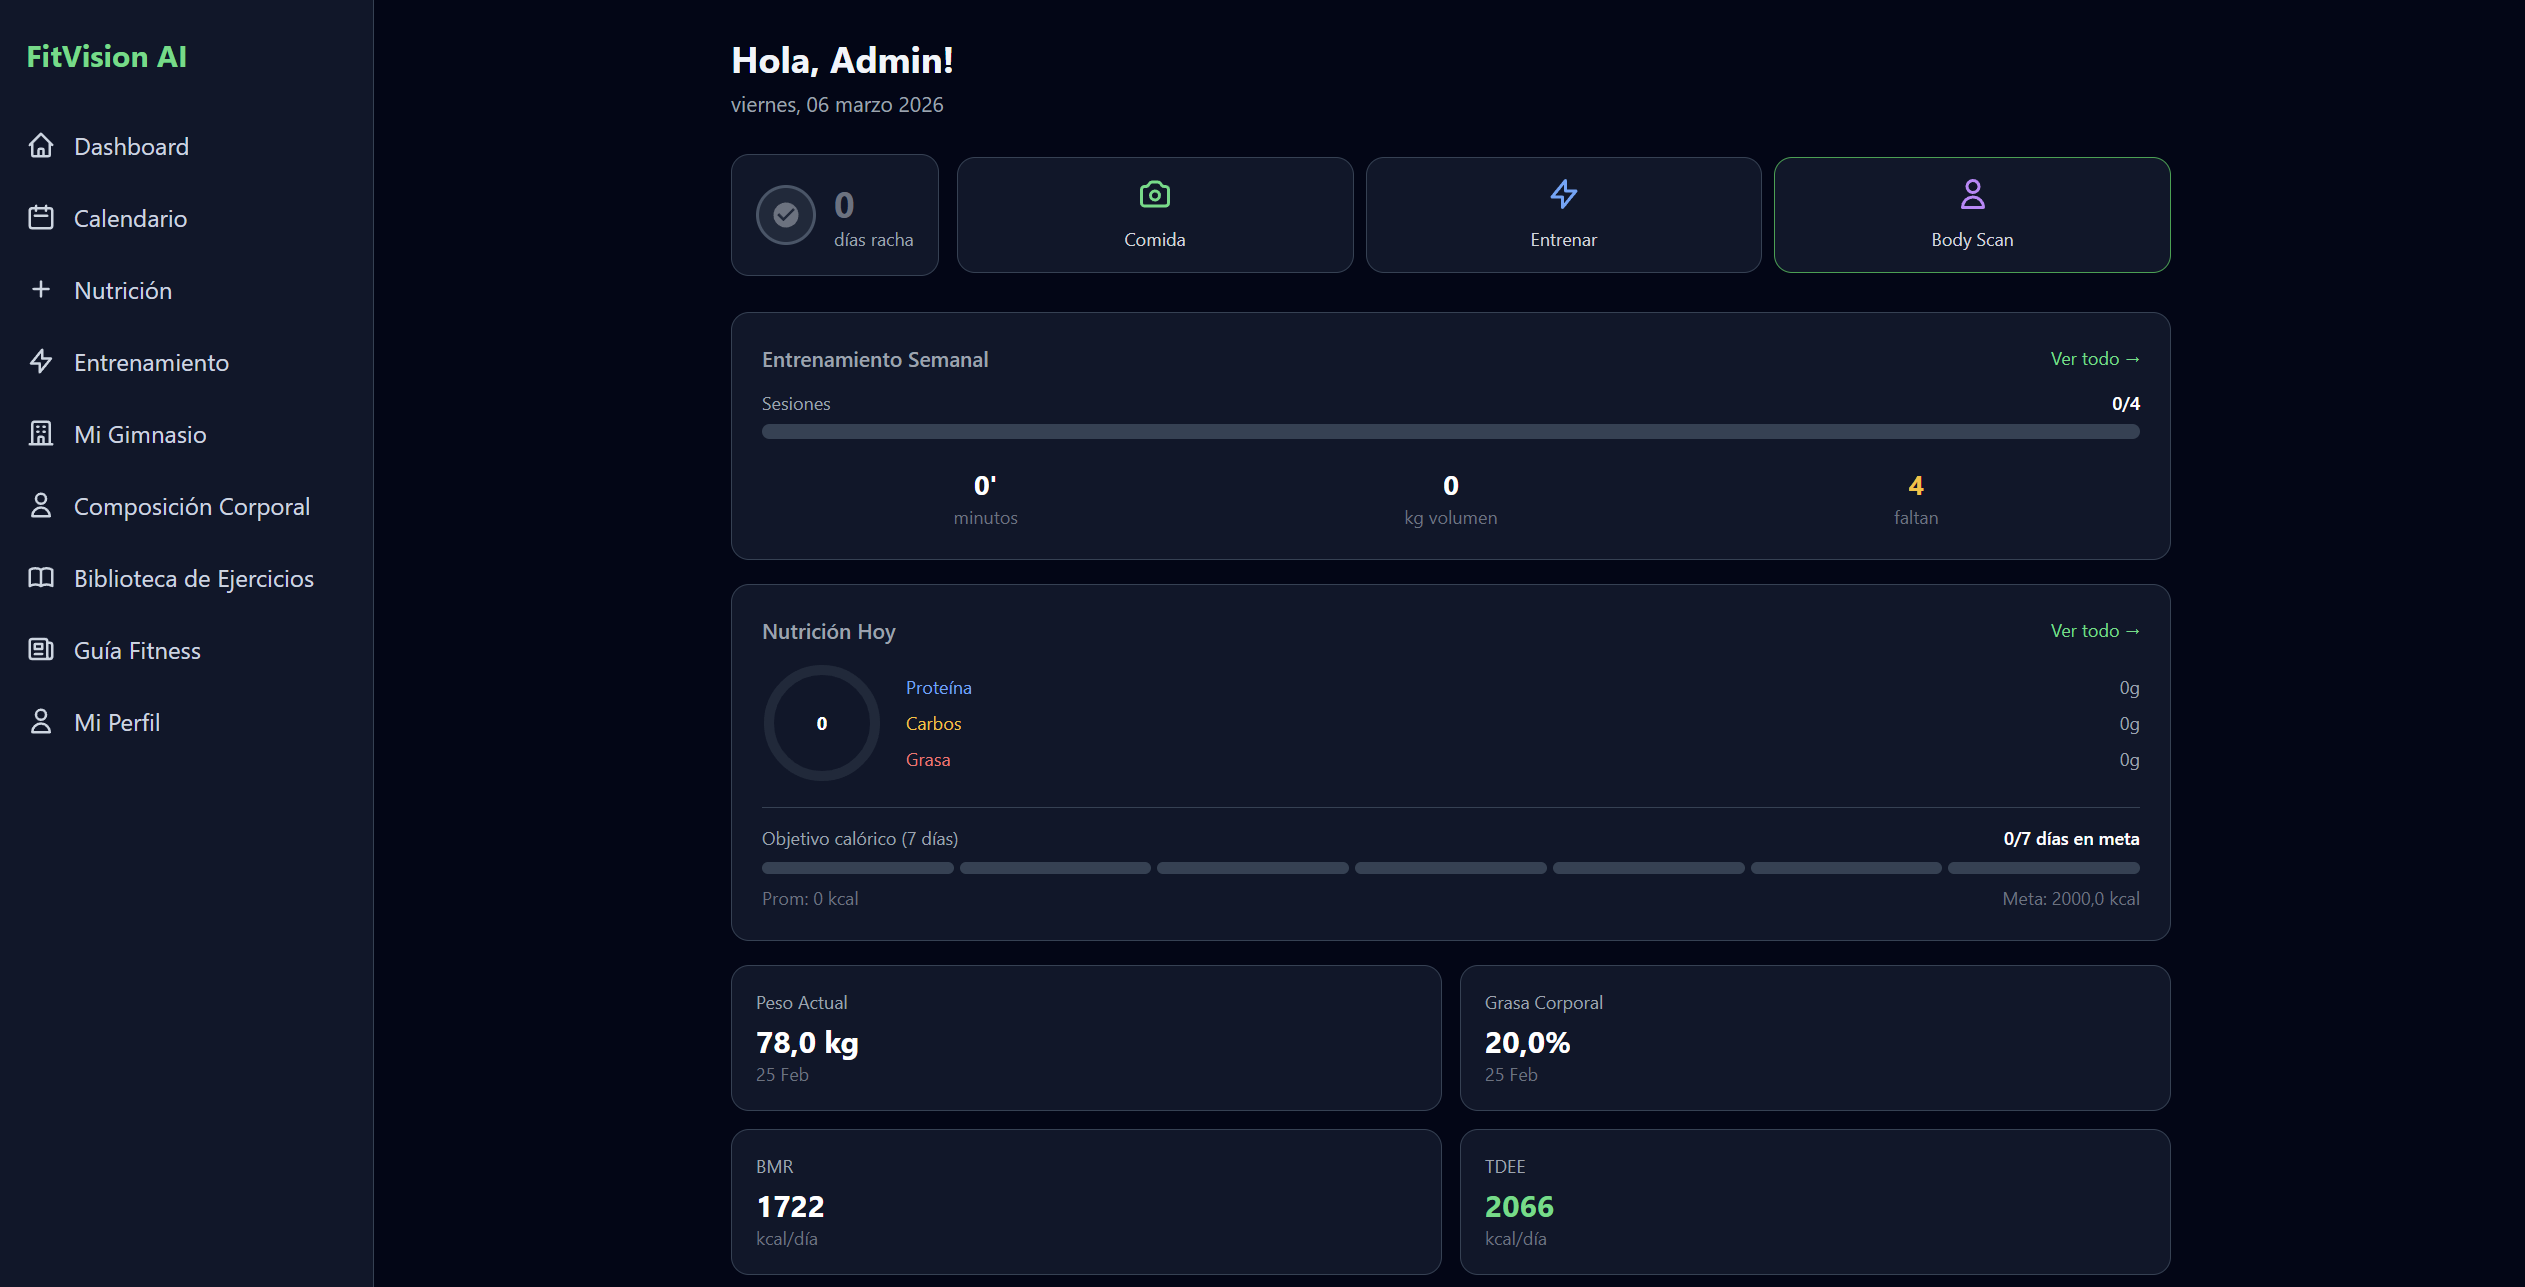Click the Sesiones weekly progress bar

[1450, 431]
